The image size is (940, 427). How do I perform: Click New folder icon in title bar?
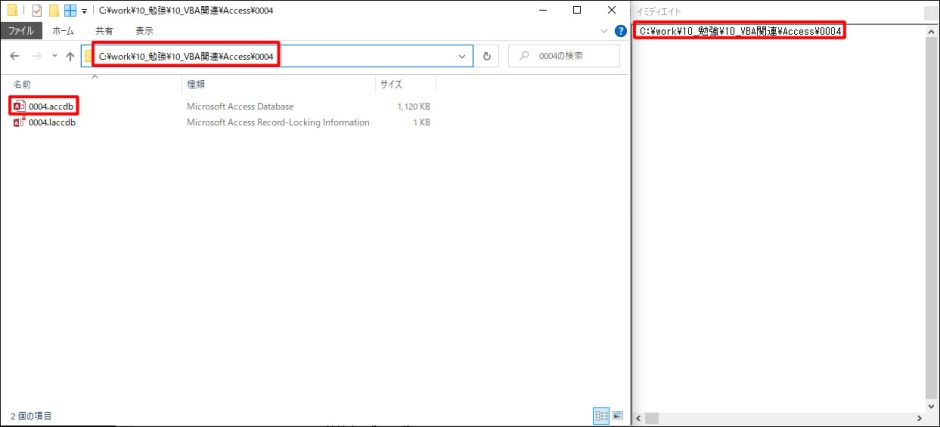click(x=54, y=10)
